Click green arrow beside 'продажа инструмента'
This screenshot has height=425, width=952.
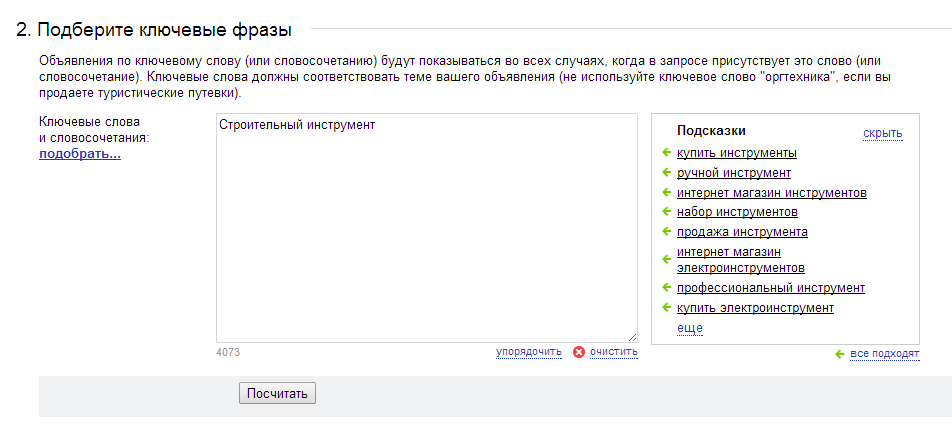pyautogui.click(x=666, y=231)
